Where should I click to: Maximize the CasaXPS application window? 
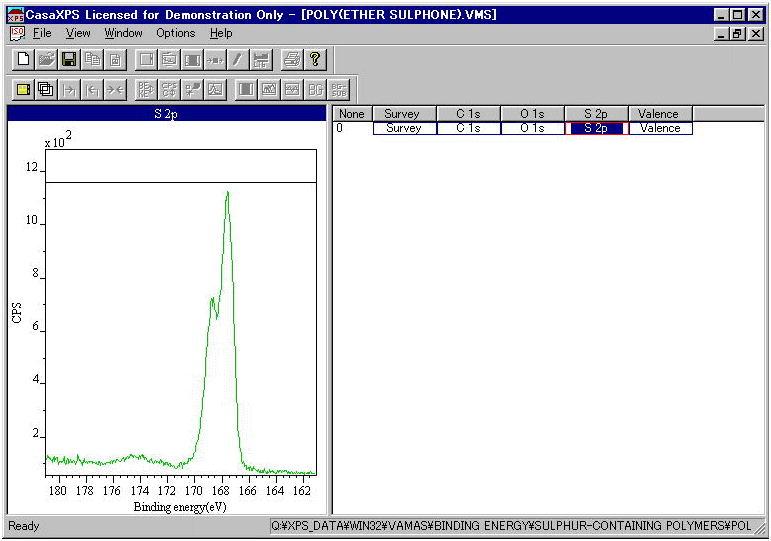tap(737, 15)
